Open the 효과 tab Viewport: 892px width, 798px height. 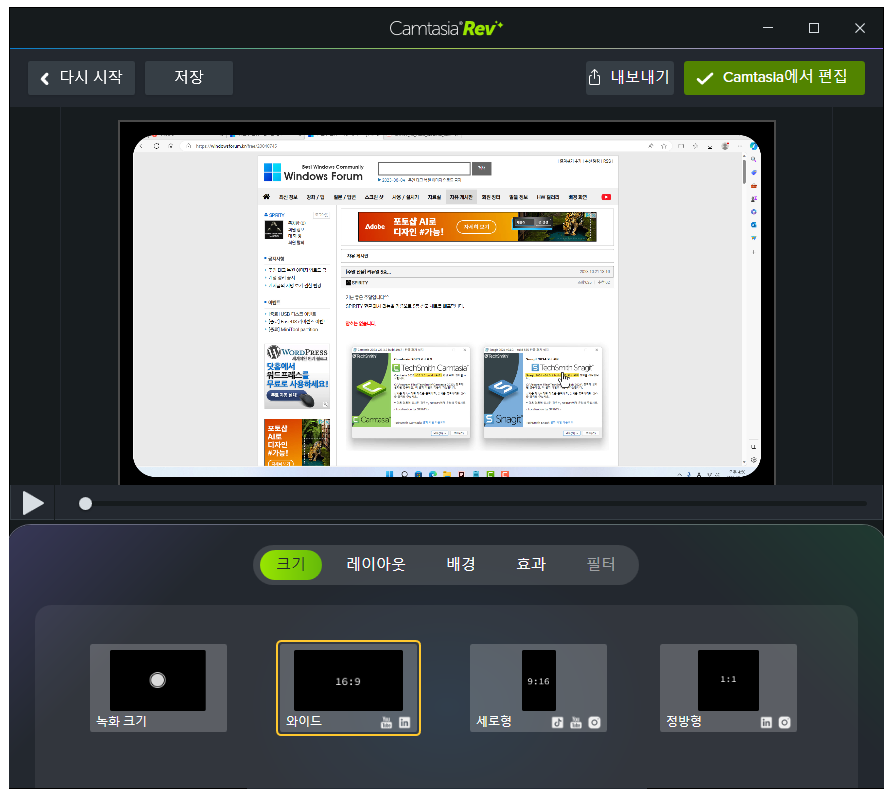pos(531,564)
